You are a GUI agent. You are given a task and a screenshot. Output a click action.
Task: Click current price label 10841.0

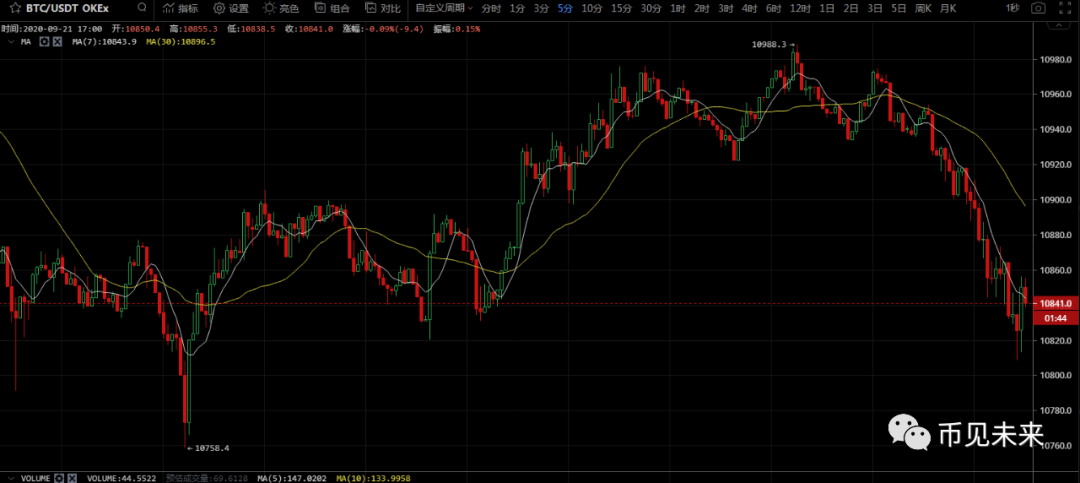coord(1056,303)
